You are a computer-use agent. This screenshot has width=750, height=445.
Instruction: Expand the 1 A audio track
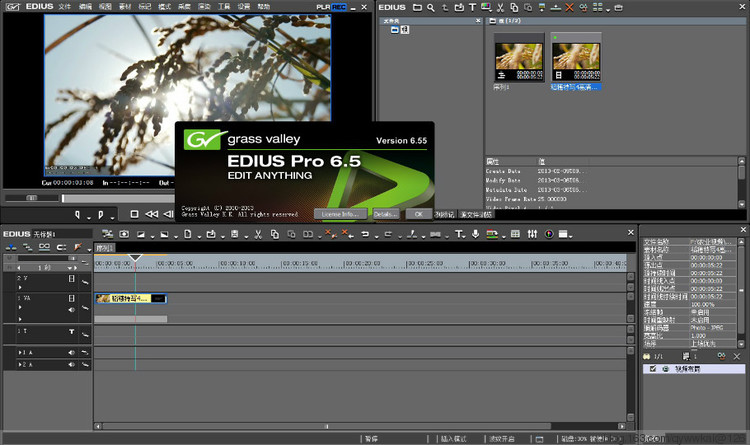[19, 353]
